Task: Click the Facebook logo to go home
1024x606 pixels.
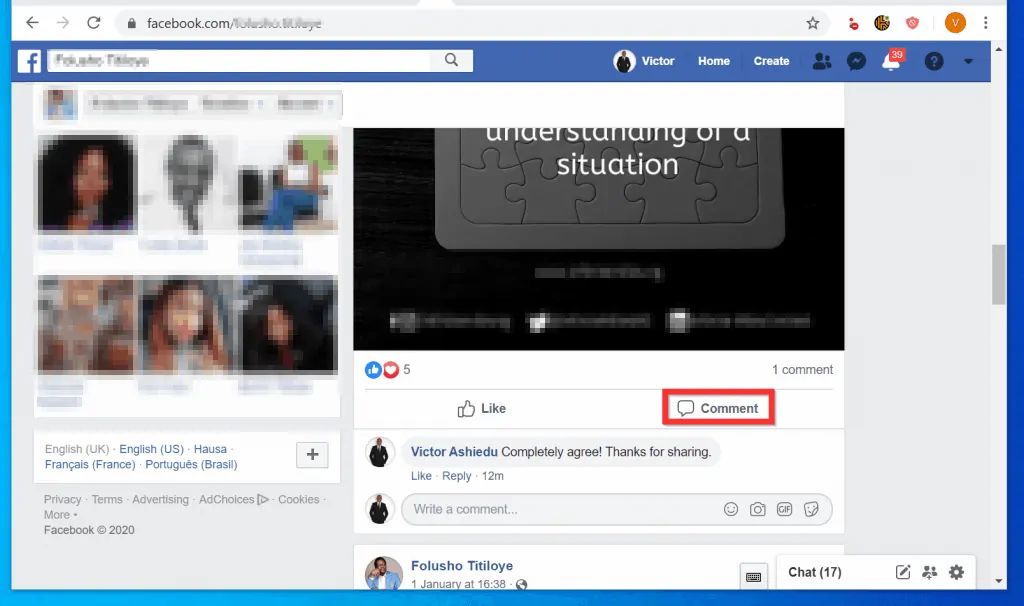Action: tap(28, 61)
